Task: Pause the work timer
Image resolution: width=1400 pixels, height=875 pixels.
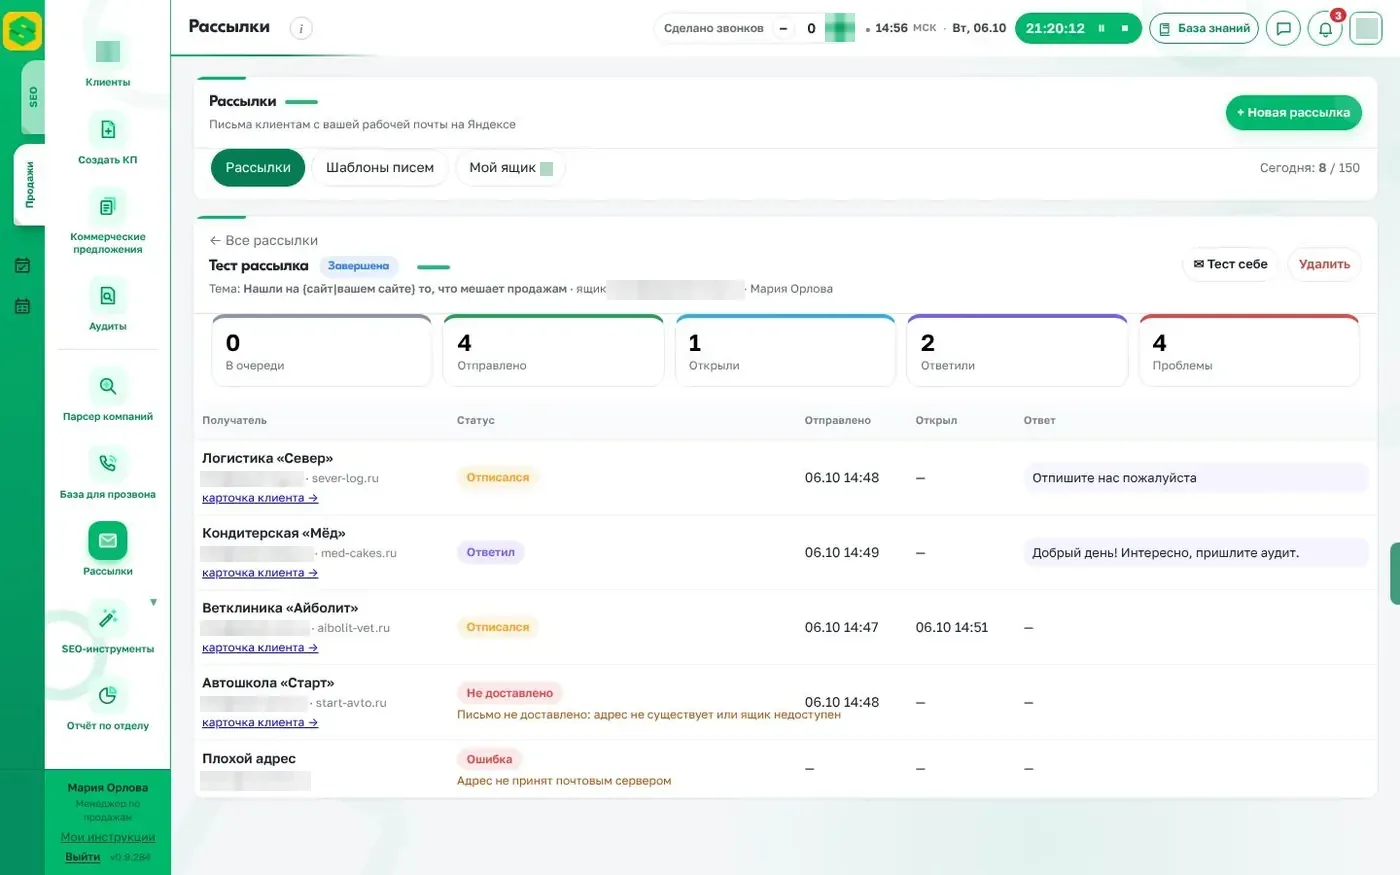Action: pyautogui.click(x=1101, y=28)
